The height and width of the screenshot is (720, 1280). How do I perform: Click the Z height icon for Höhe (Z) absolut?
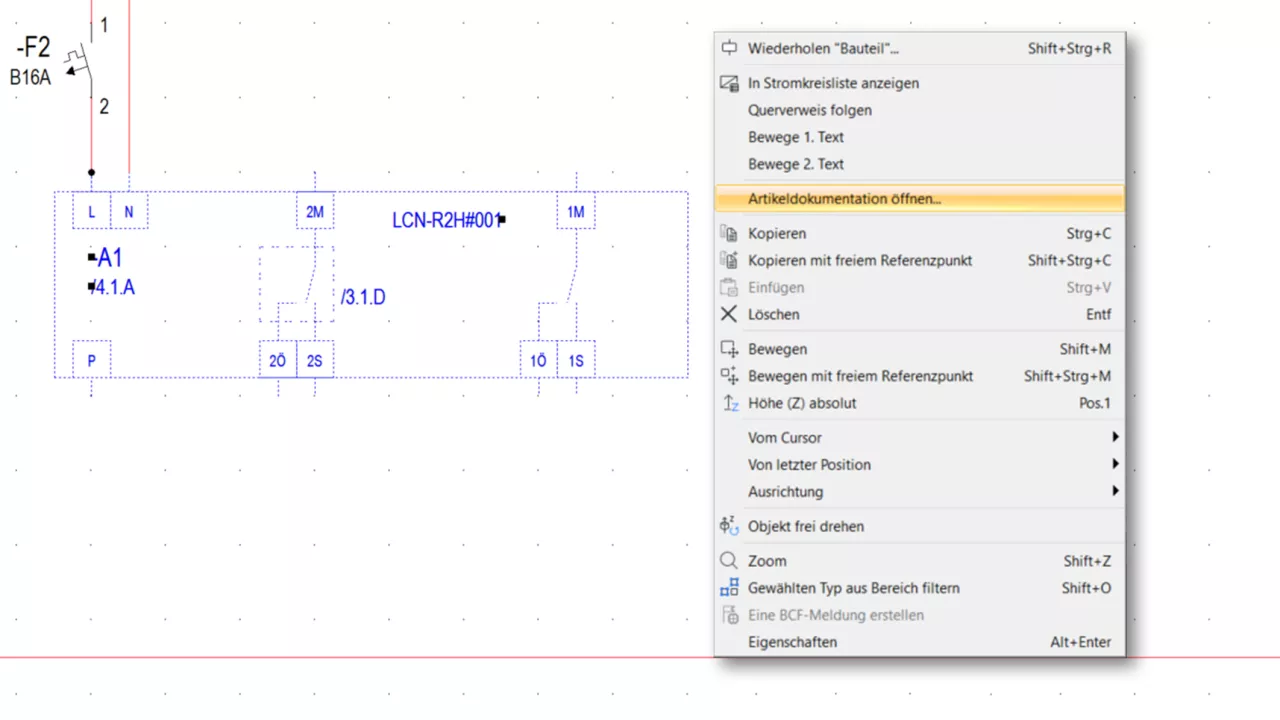click(x=730, y=403)
